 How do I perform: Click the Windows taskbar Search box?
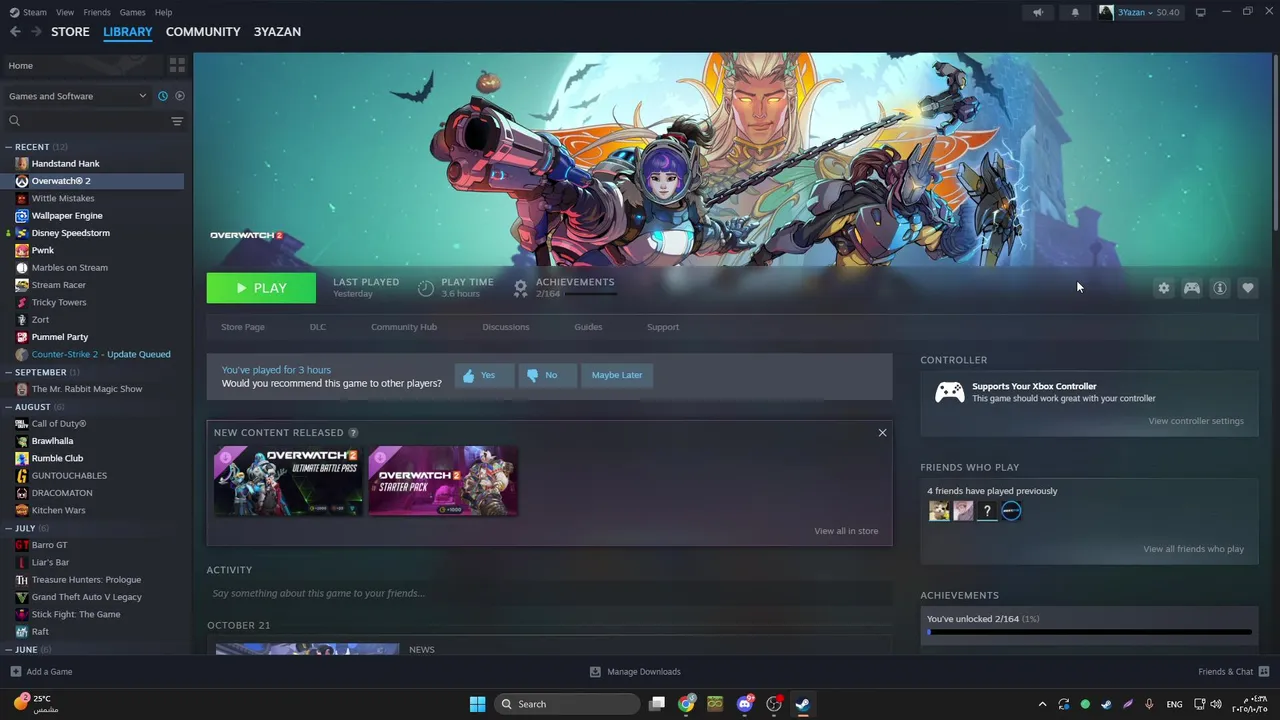pyautogui.click(x=567, y=704)
